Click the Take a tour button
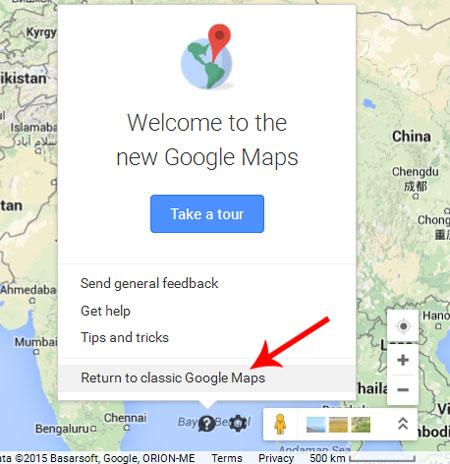The width and height of the screenshot is (450, 464). (207, 214)
